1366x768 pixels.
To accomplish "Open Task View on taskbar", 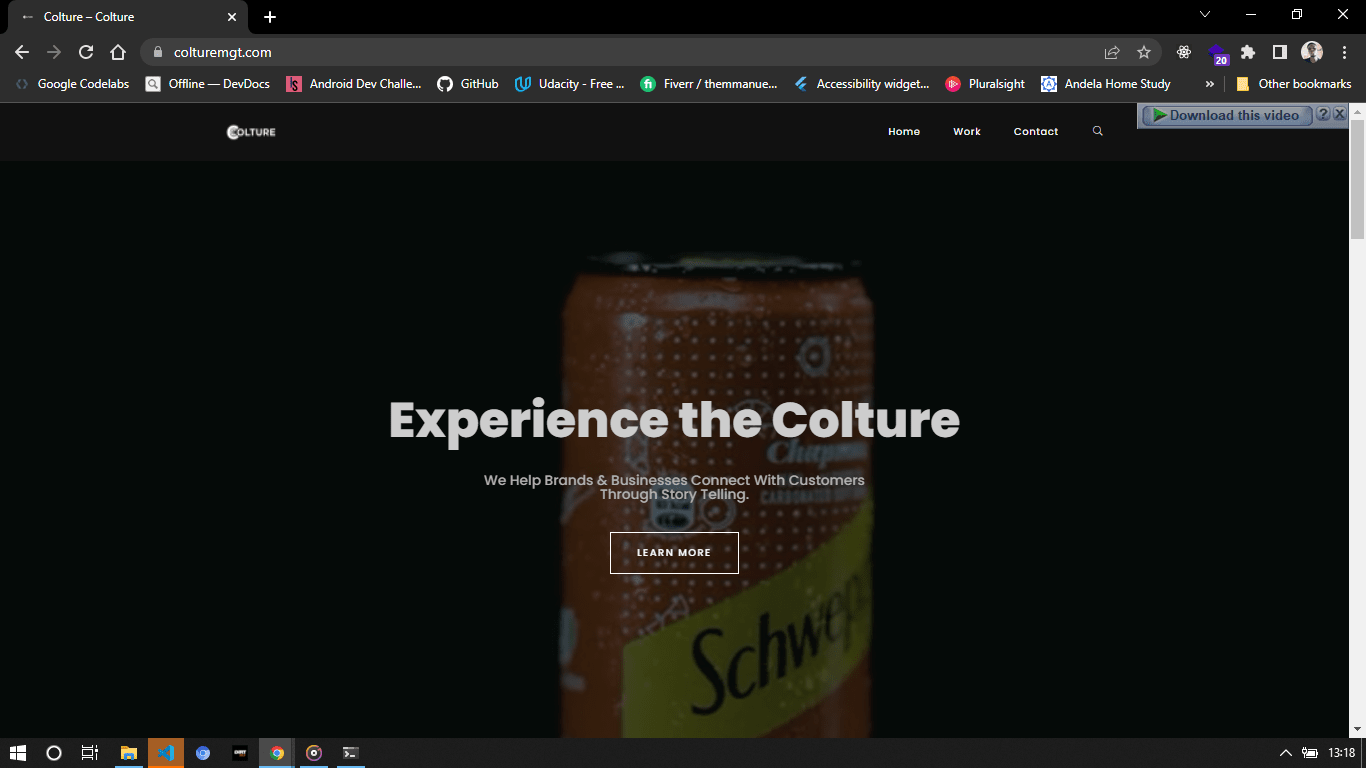I will pos(90,753).
